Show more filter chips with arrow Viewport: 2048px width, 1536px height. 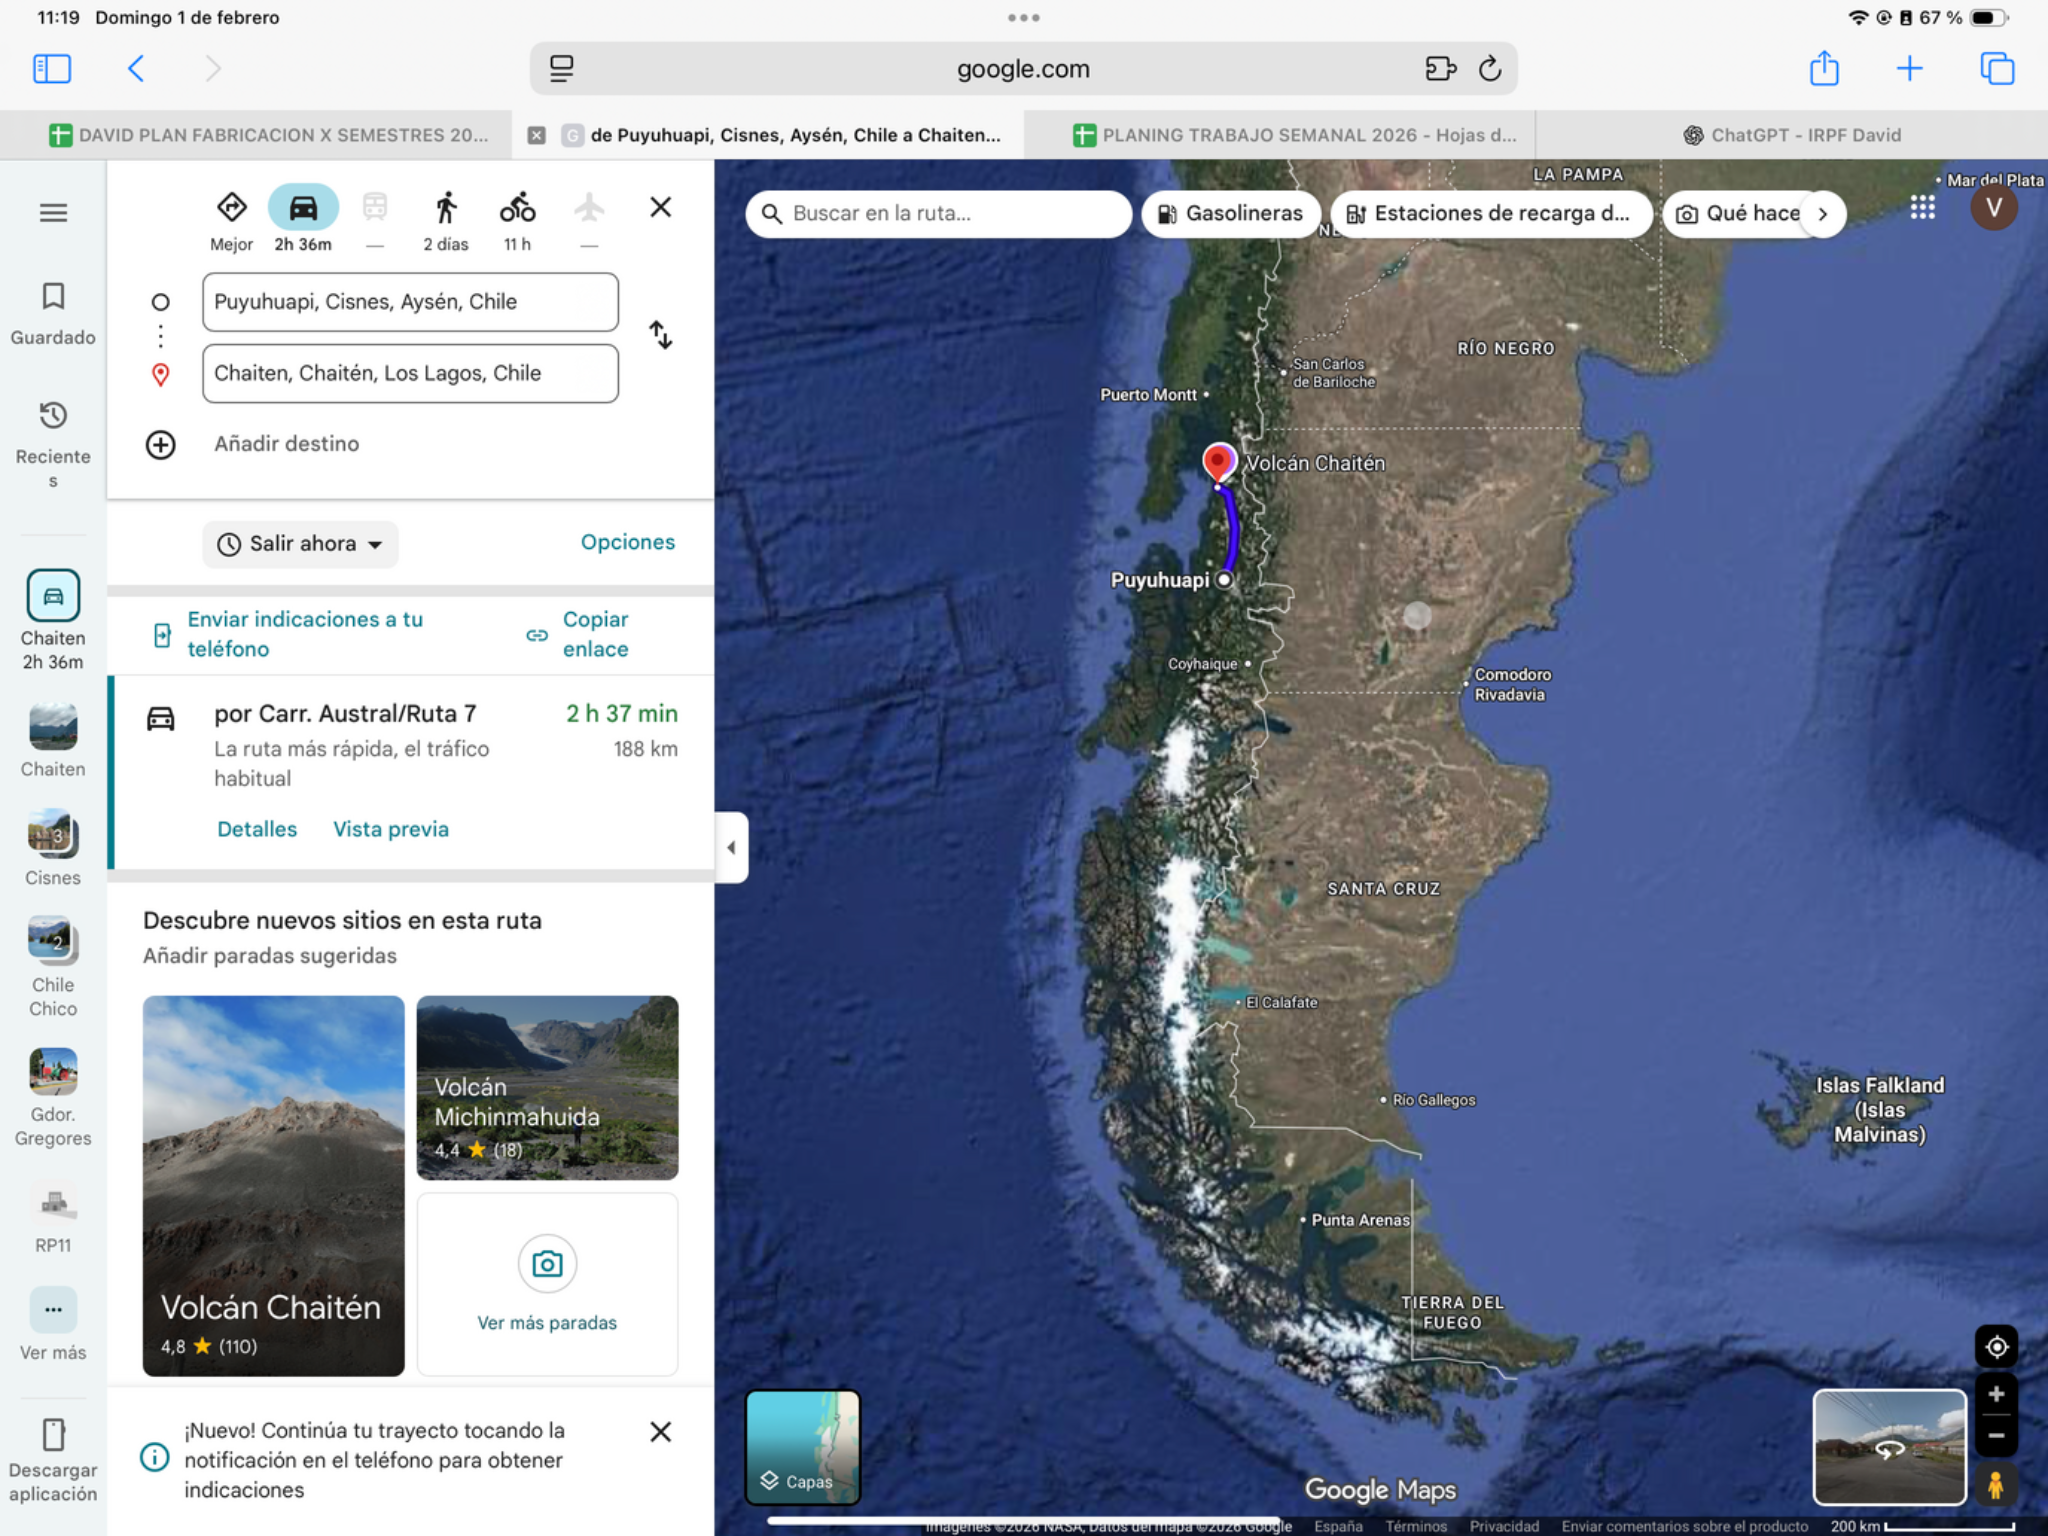pyautogui.click(x=1823, y=214)
